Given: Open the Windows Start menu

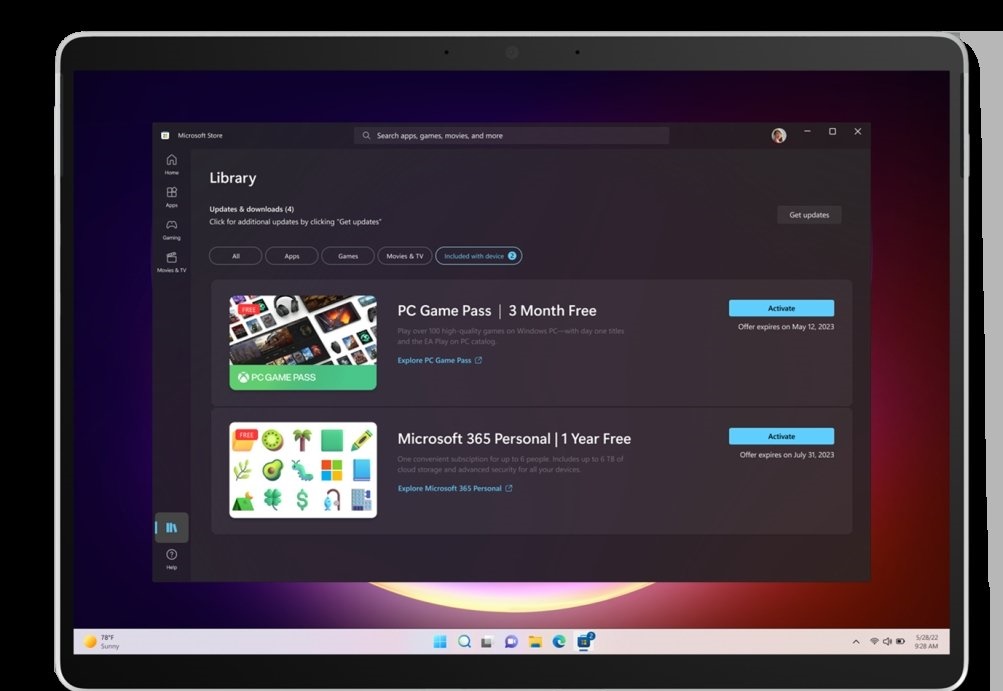Looking at the screenshot, I should point(440,642).
